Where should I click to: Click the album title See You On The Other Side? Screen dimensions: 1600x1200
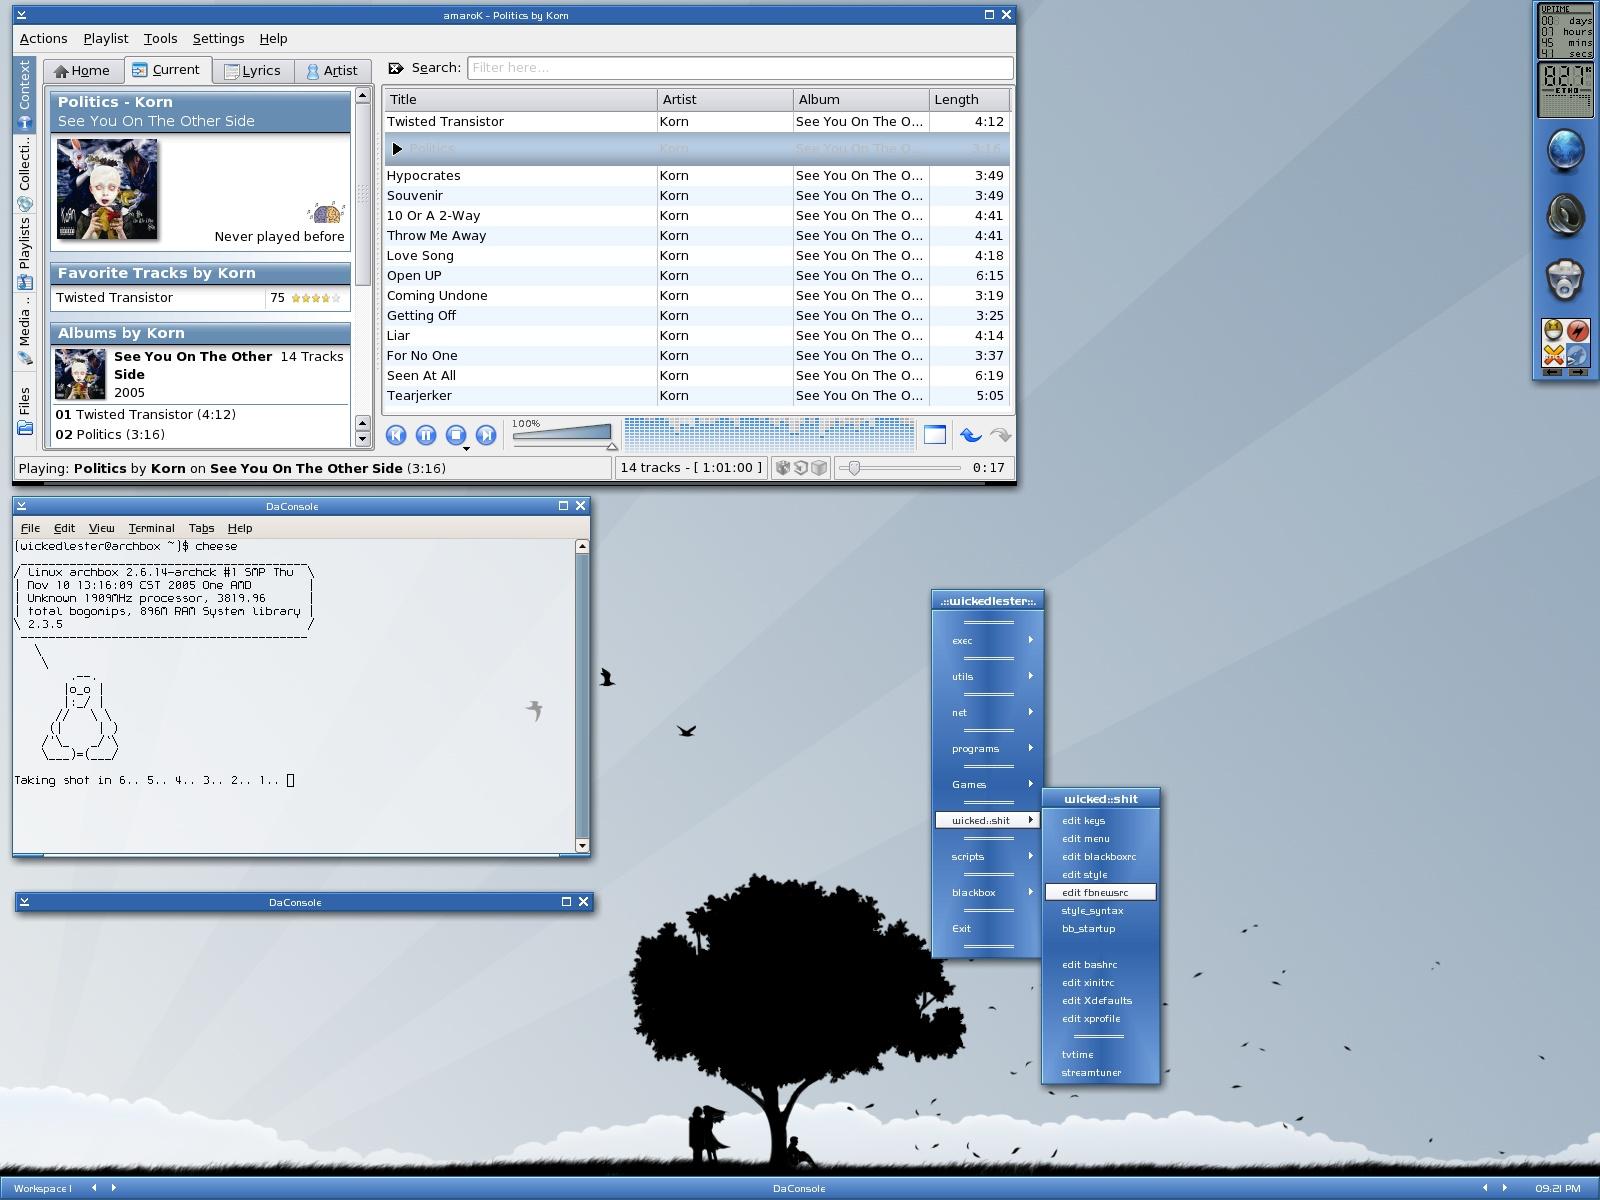pyautogui.click(x=193, y=365)
